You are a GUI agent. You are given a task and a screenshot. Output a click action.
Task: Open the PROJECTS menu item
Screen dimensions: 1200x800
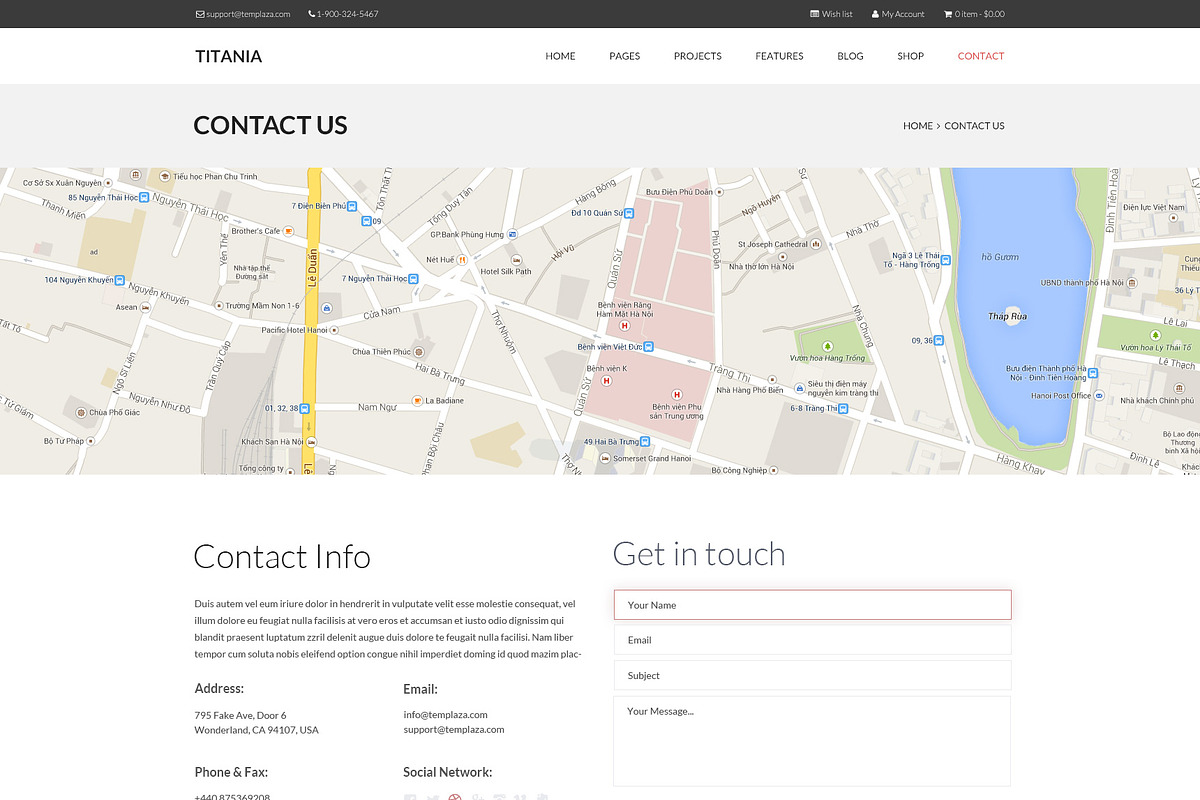click(697, 56)
